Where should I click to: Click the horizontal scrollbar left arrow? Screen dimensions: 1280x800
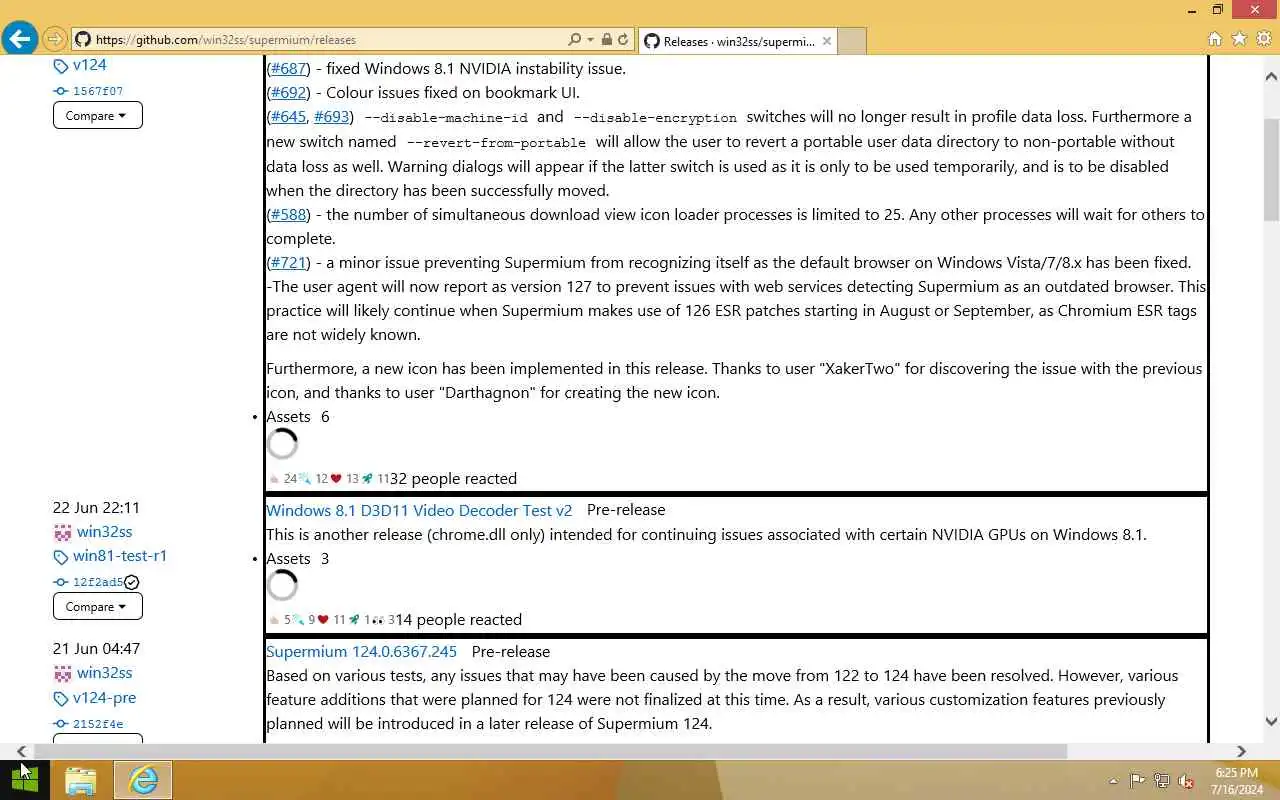(x=21, y=751)
